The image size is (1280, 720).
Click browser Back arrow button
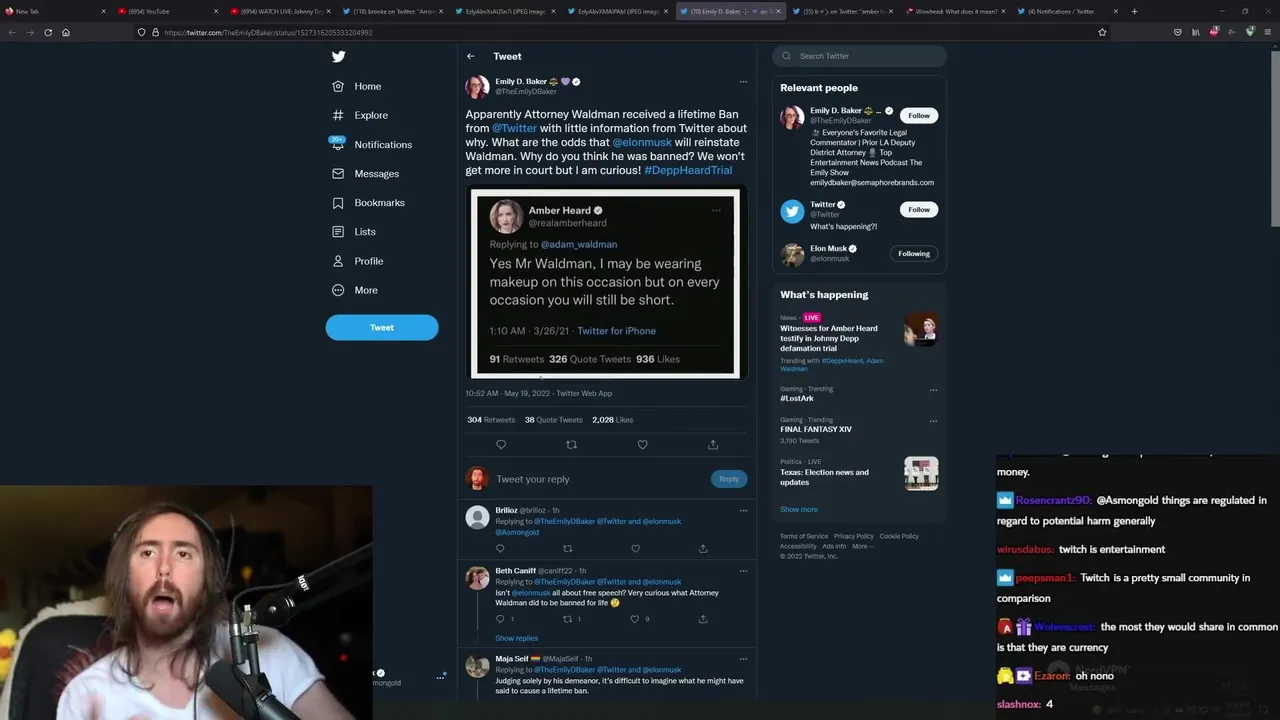click(12, 32)
